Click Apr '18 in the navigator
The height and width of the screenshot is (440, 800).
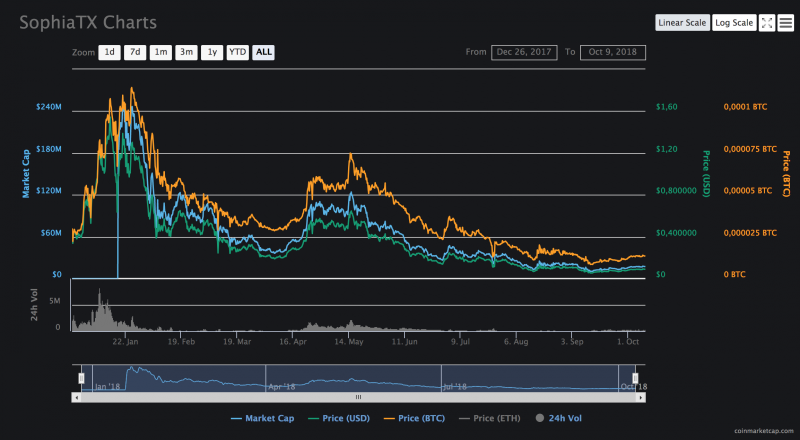click(282, 386)
